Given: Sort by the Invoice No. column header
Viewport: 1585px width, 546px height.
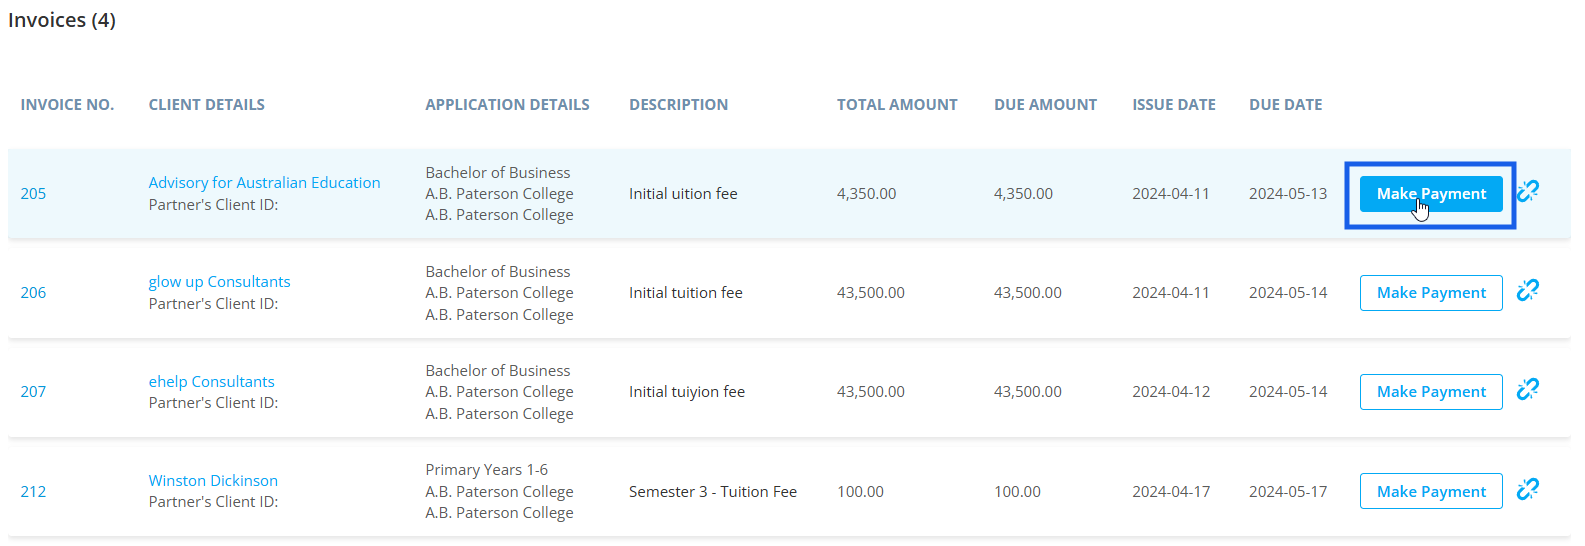Looking at the screenshot, I should pos(67,105).
